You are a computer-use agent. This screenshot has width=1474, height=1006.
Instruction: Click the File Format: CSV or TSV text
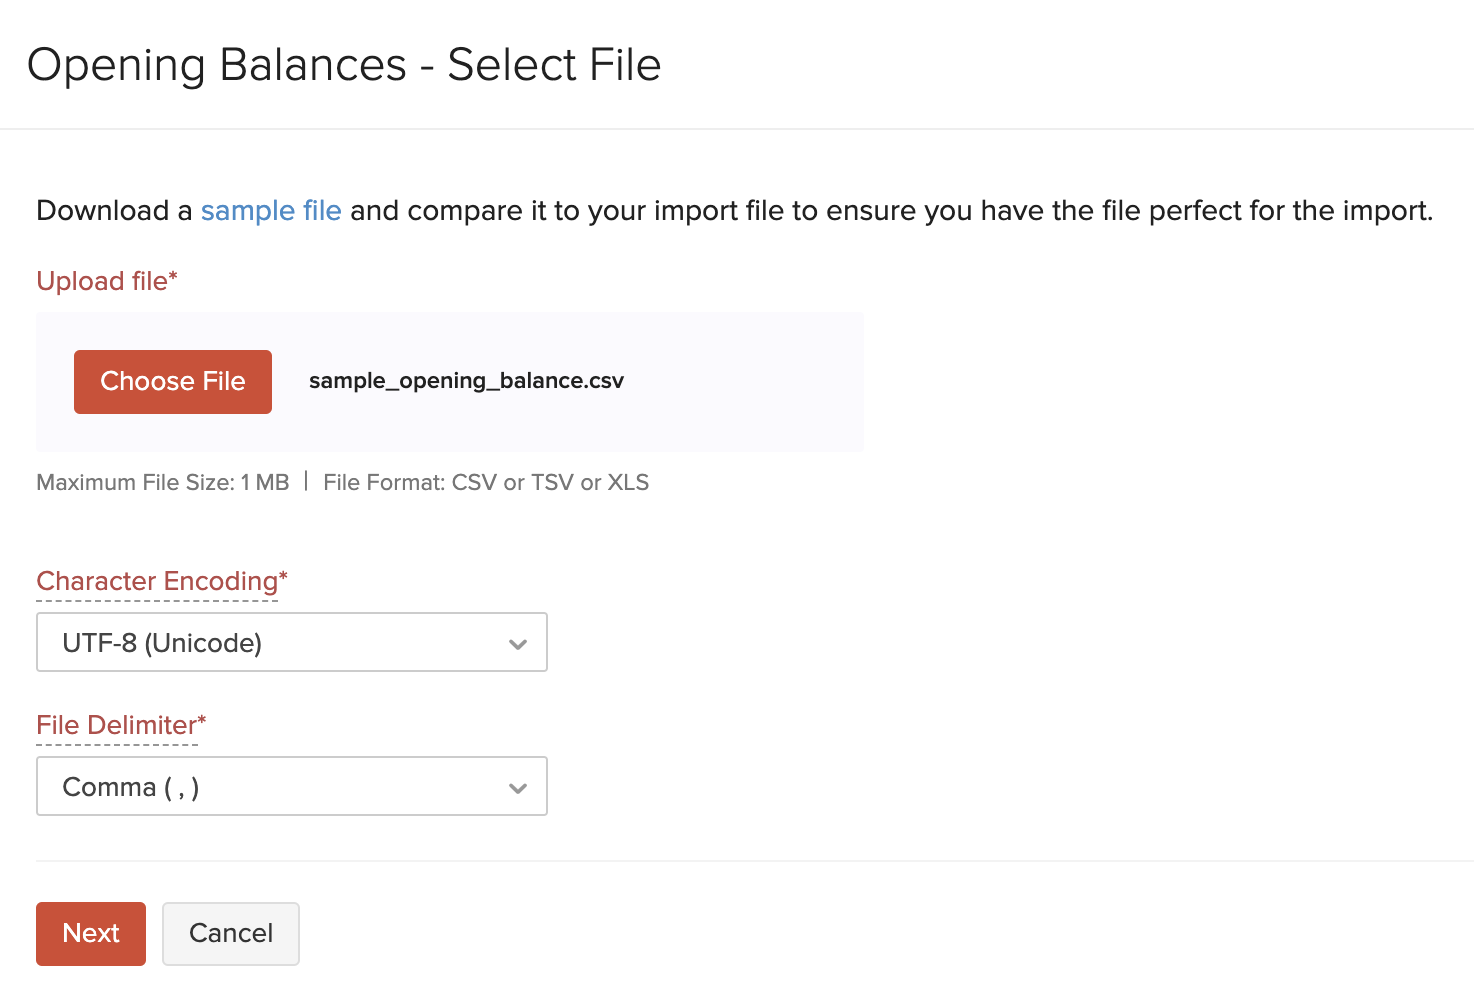[x=486, y=482]
